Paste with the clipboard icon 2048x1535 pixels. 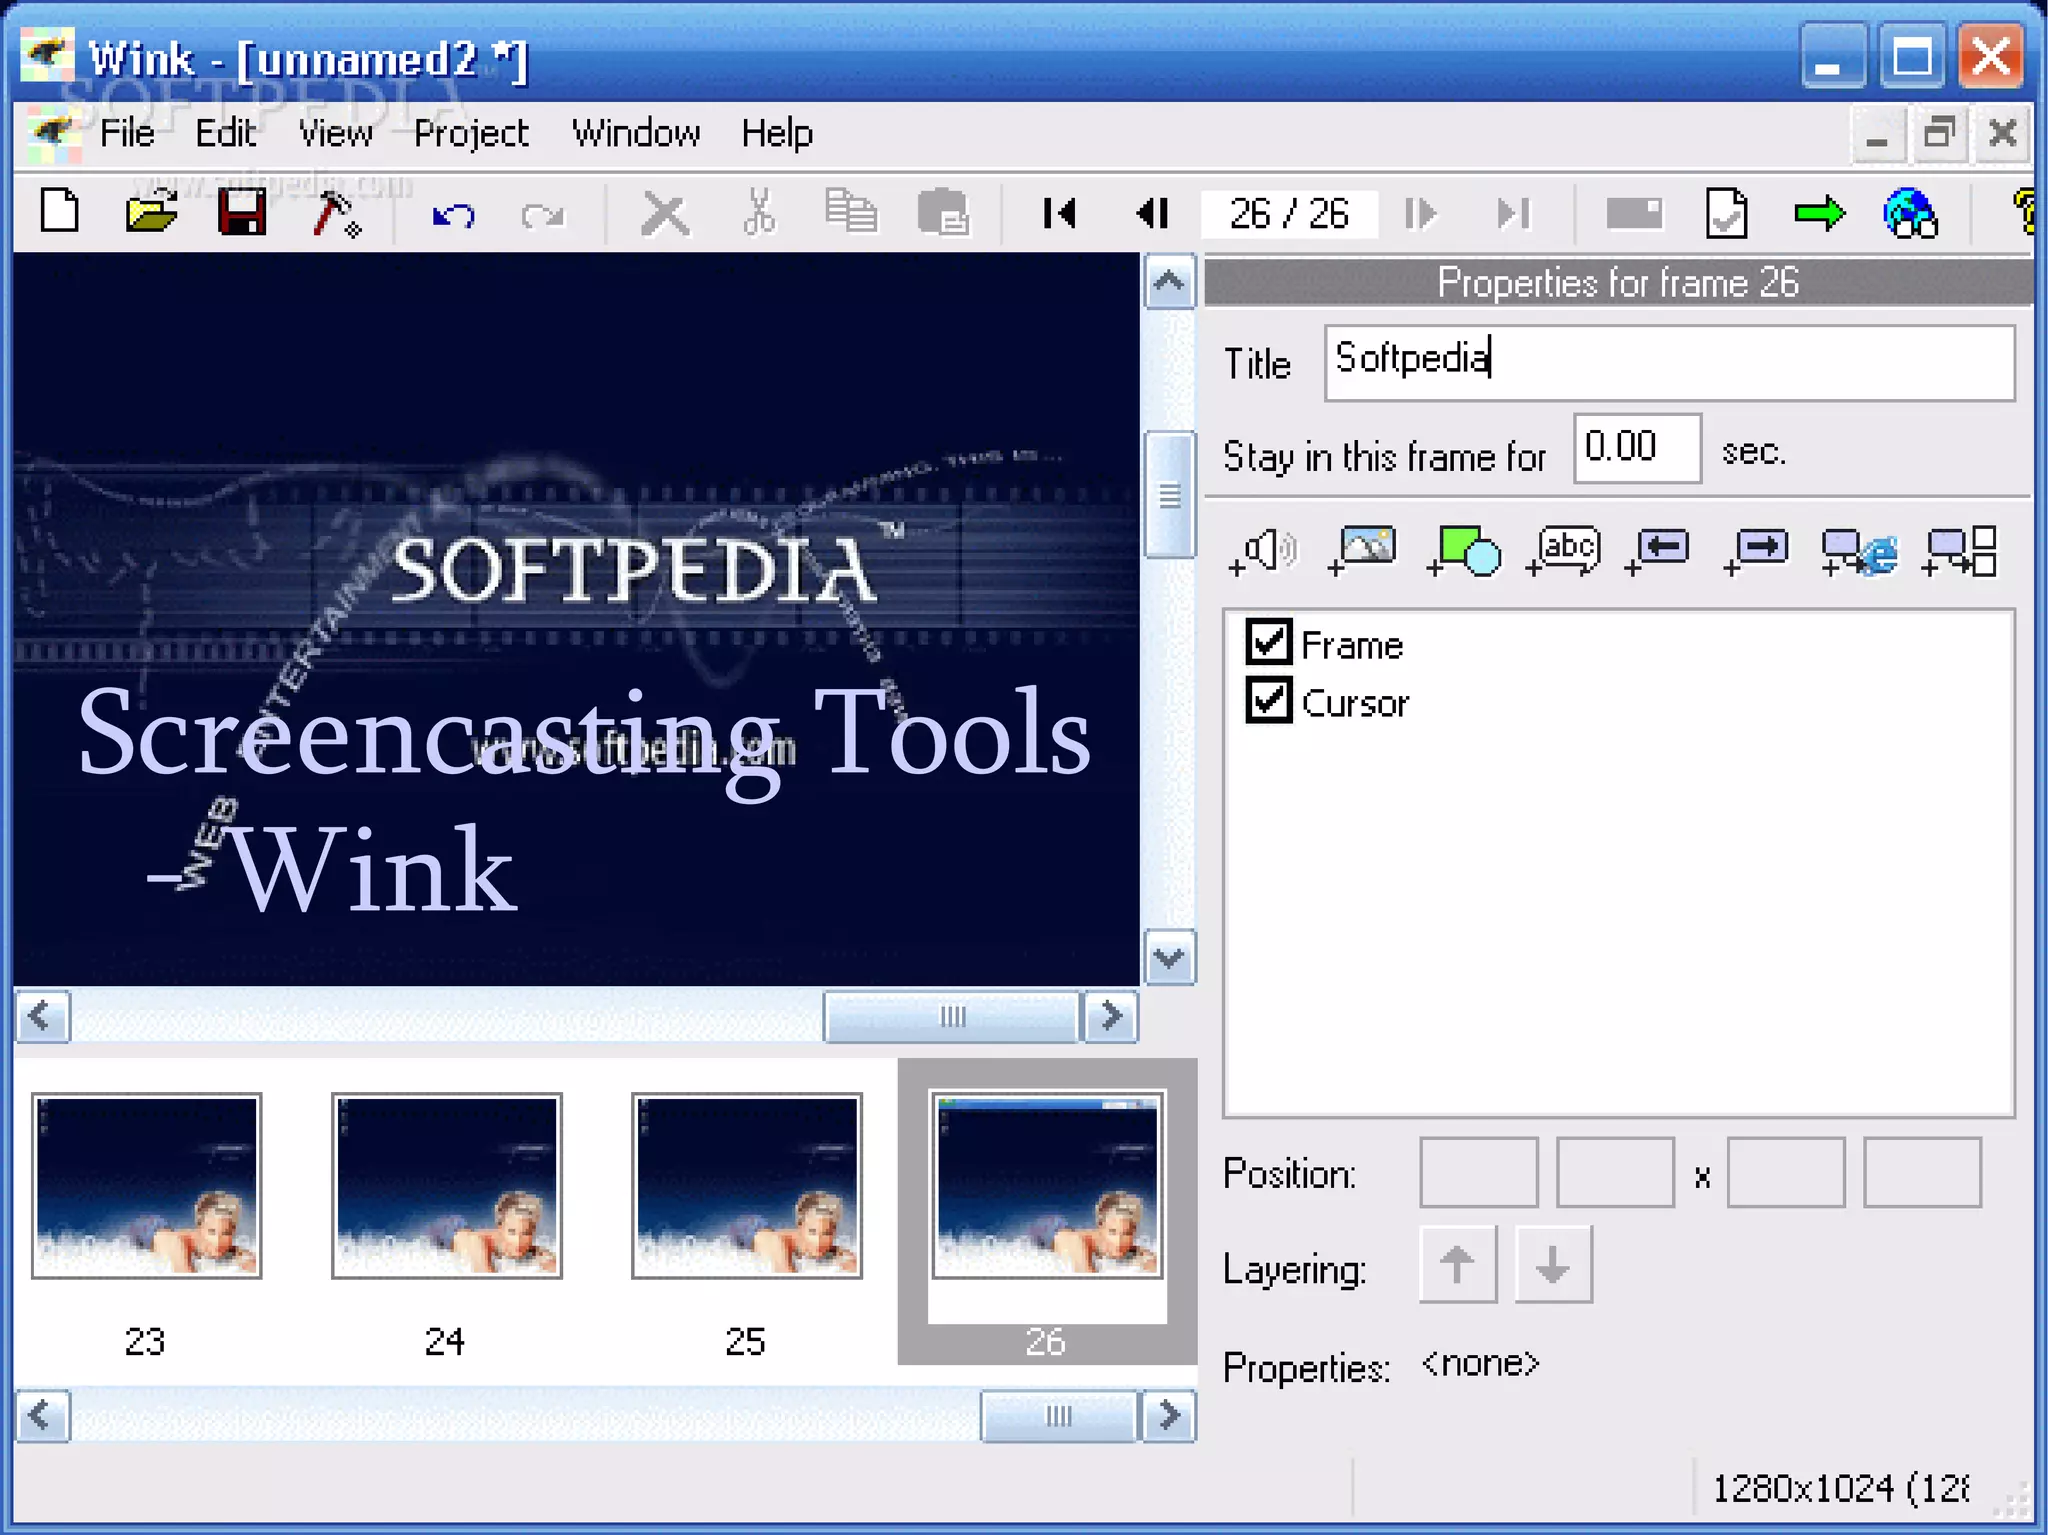click(943, 211)
